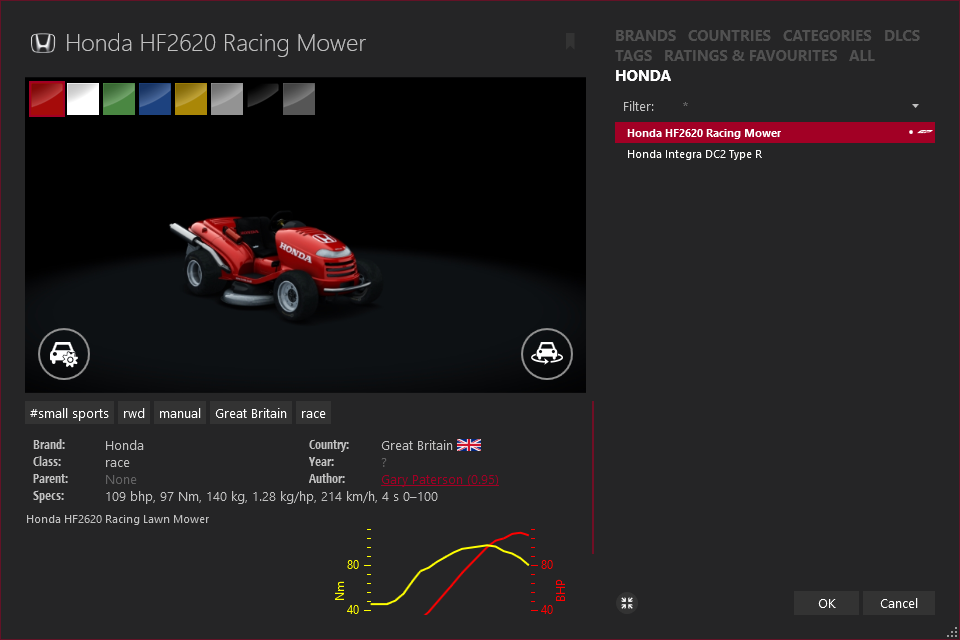Screen dimensions: 960x640
Task: Click the Class value race
Action: click(x=117, y=462)
